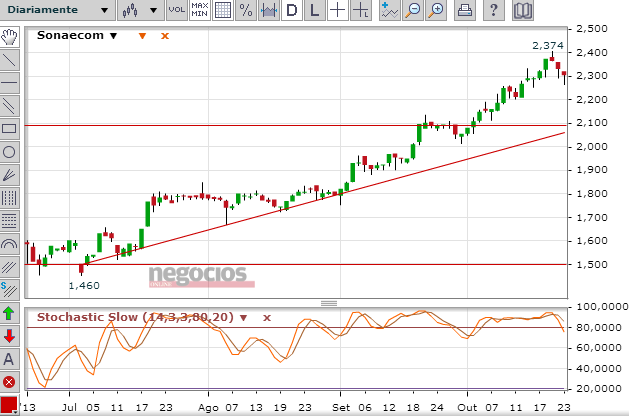This screenshot has width=629, height=416.
Task: Click the 2,500 price axis label
Action: 592,28
